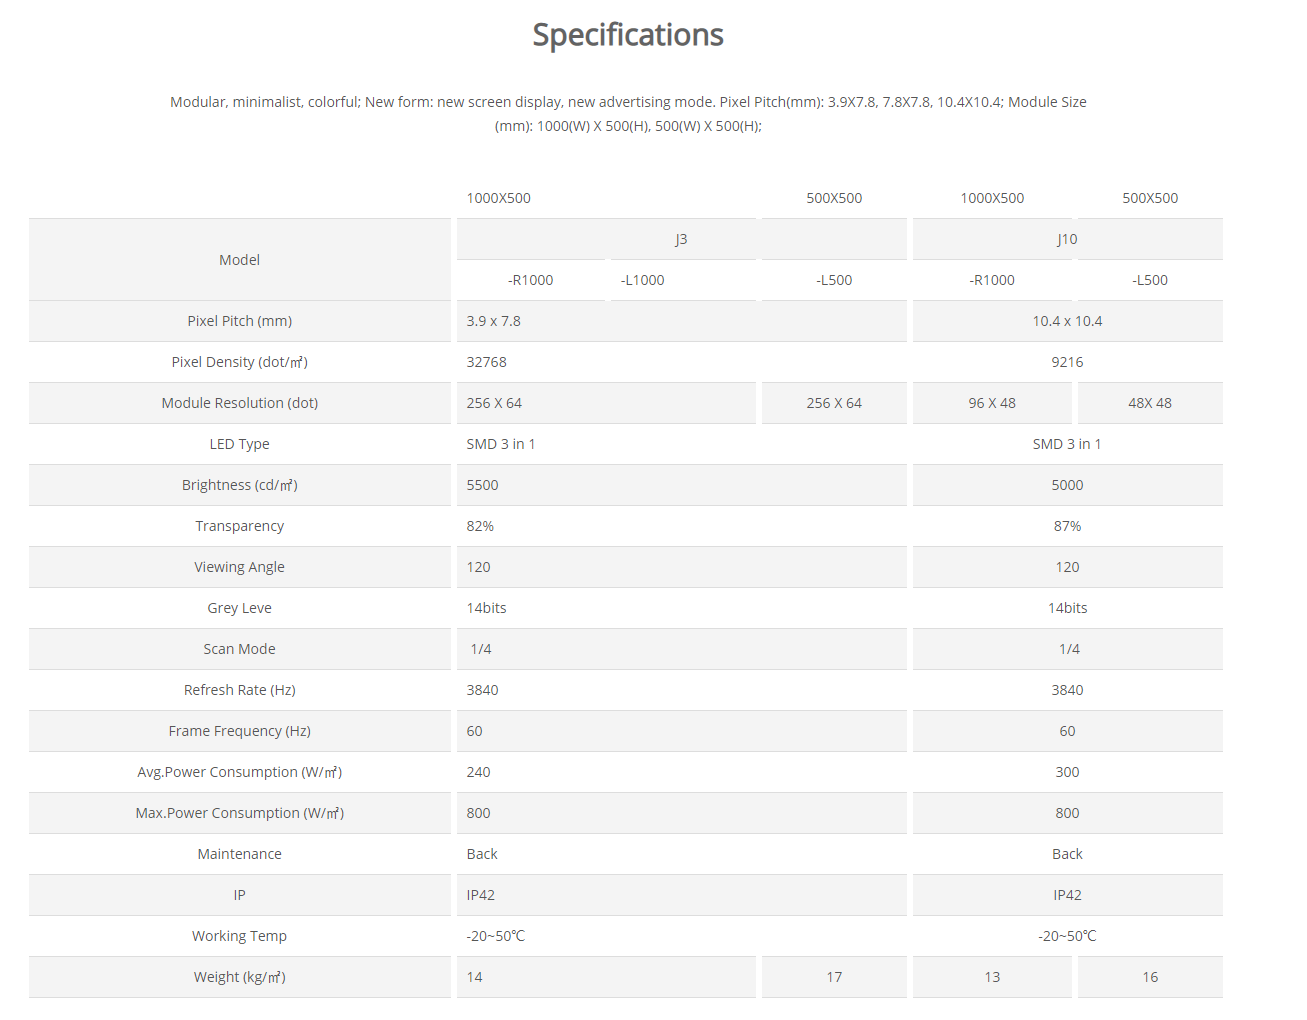Click the J3 model cell

click(x=682, y=239)
